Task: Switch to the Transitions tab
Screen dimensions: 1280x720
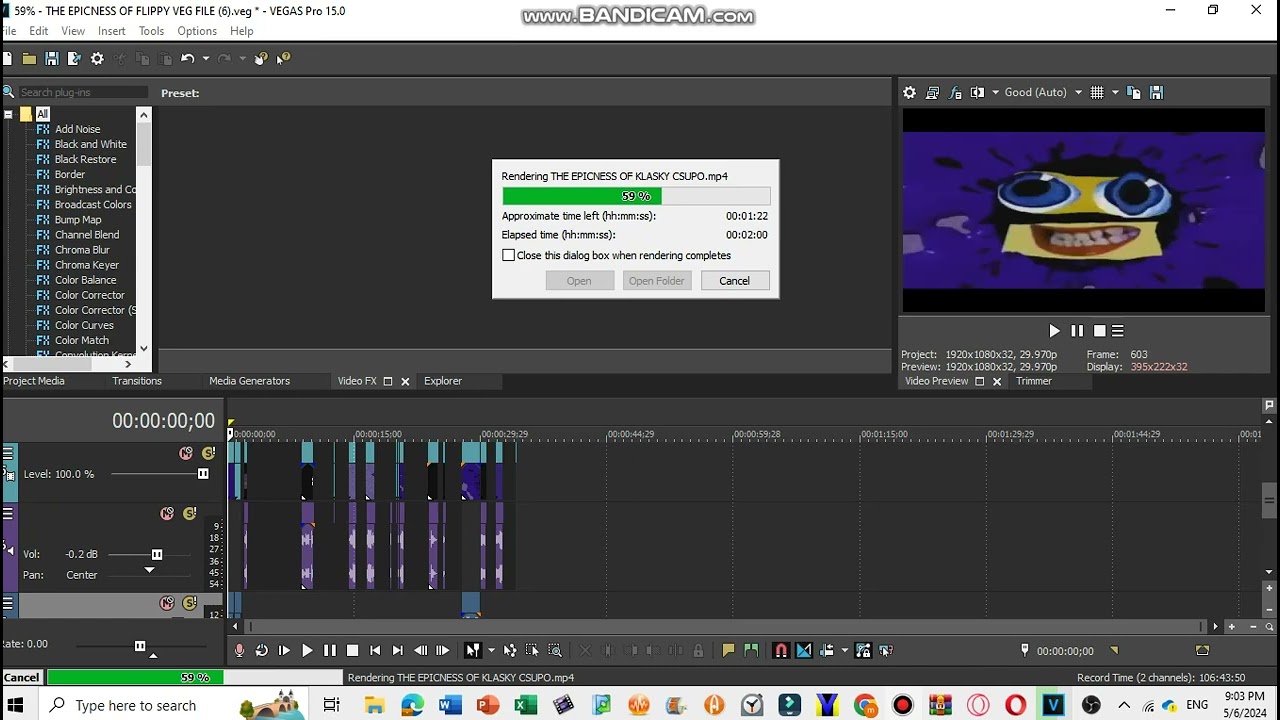Action: [137, 381]
